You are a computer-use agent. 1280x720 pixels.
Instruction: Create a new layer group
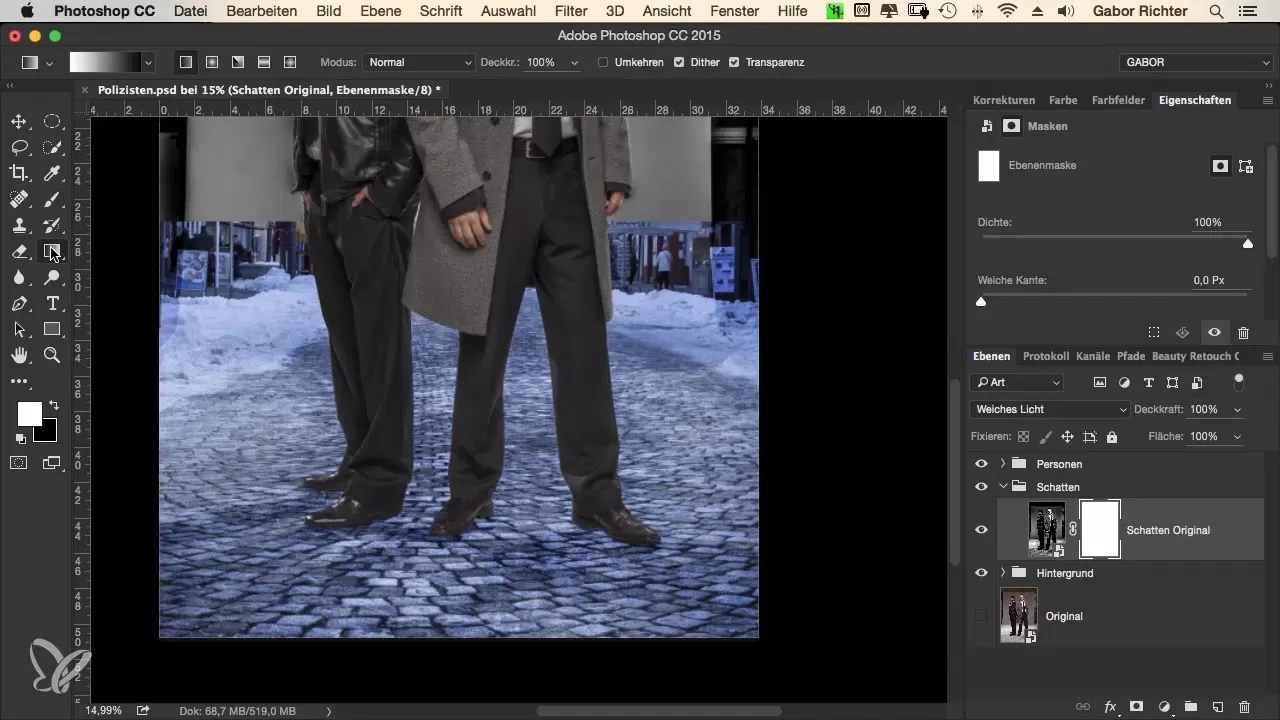pyautogui.click(x=1191, y=706)
